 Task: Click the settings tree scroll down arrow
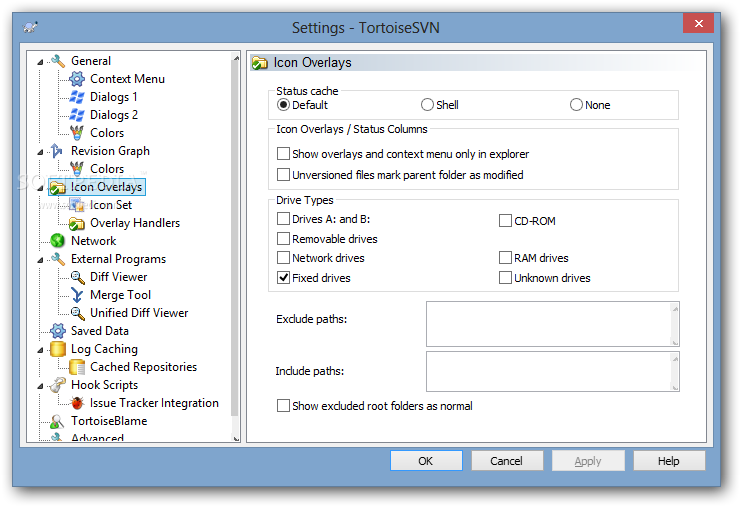click(236, 438)
